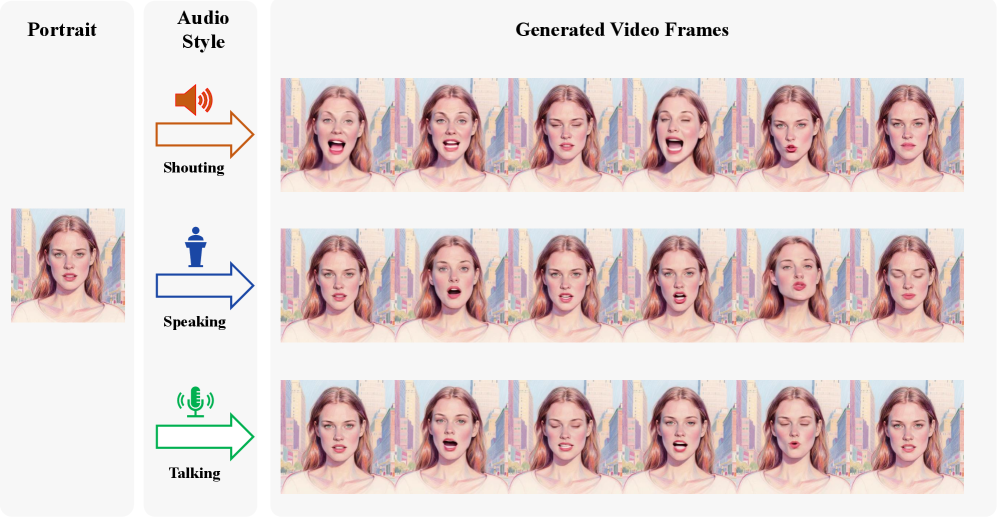Click the red loudspeaker Shouting icon

pos(194,100)
